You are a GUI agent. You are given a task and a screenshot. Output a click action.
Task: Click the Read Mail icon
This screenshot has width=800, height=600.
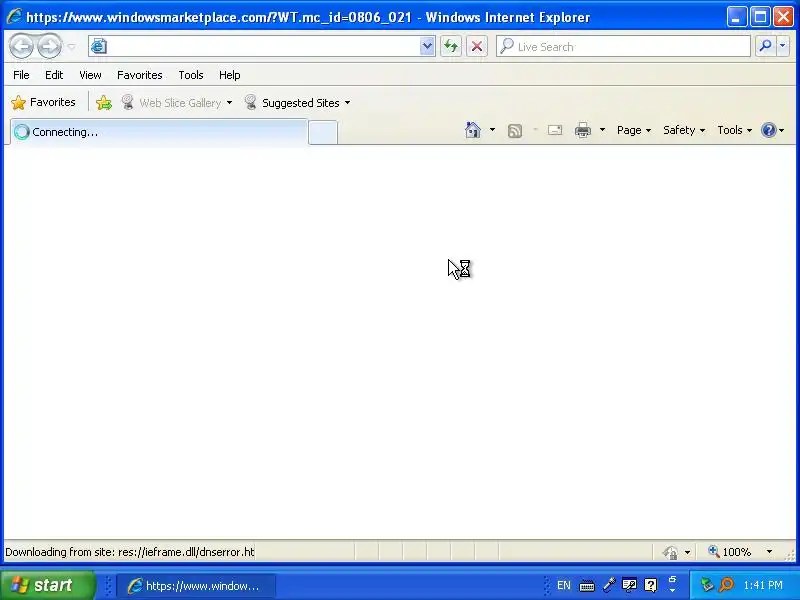(555, 130)
